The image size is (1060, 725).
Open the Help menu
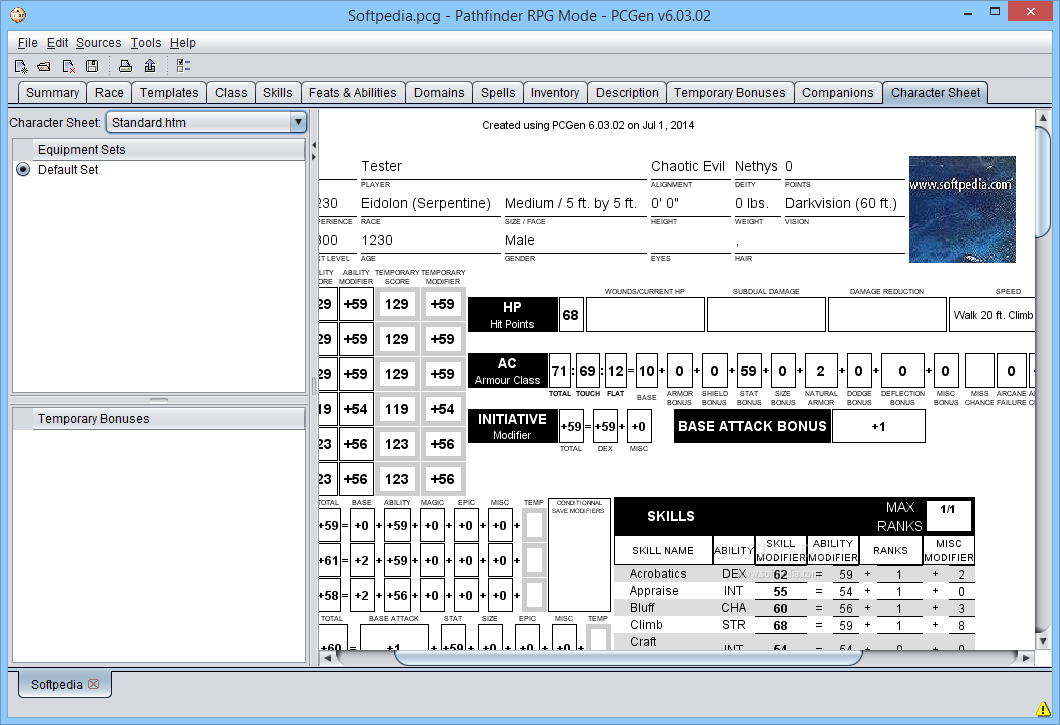(x=183, y=43)
